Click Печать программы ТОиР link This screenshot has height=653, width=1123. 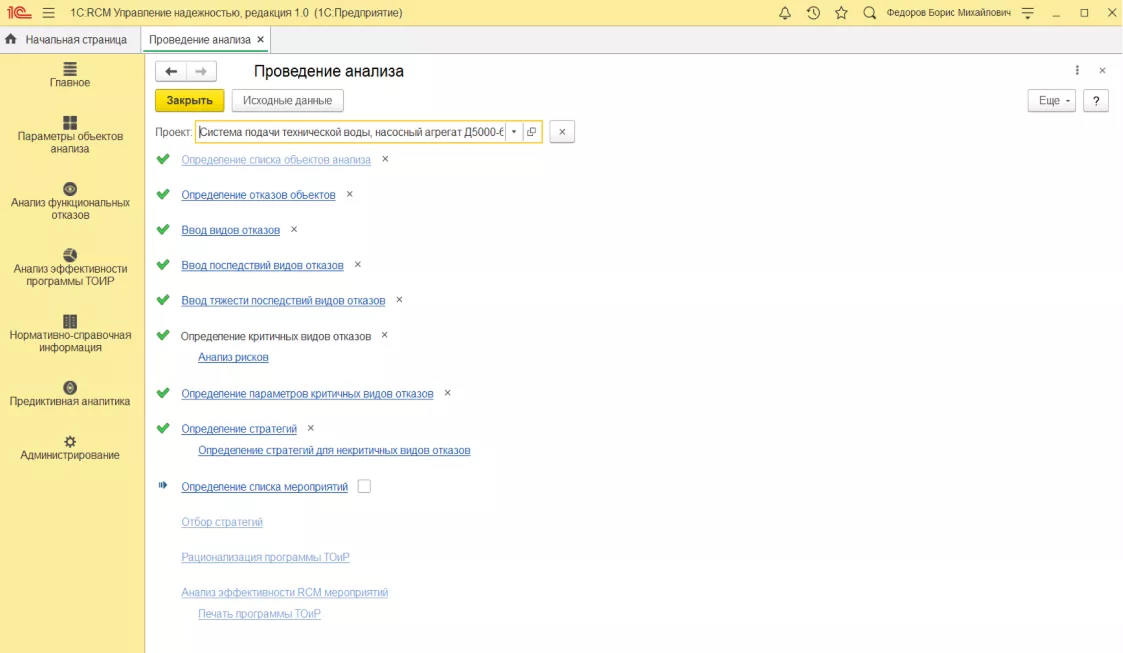click(259, 613)
